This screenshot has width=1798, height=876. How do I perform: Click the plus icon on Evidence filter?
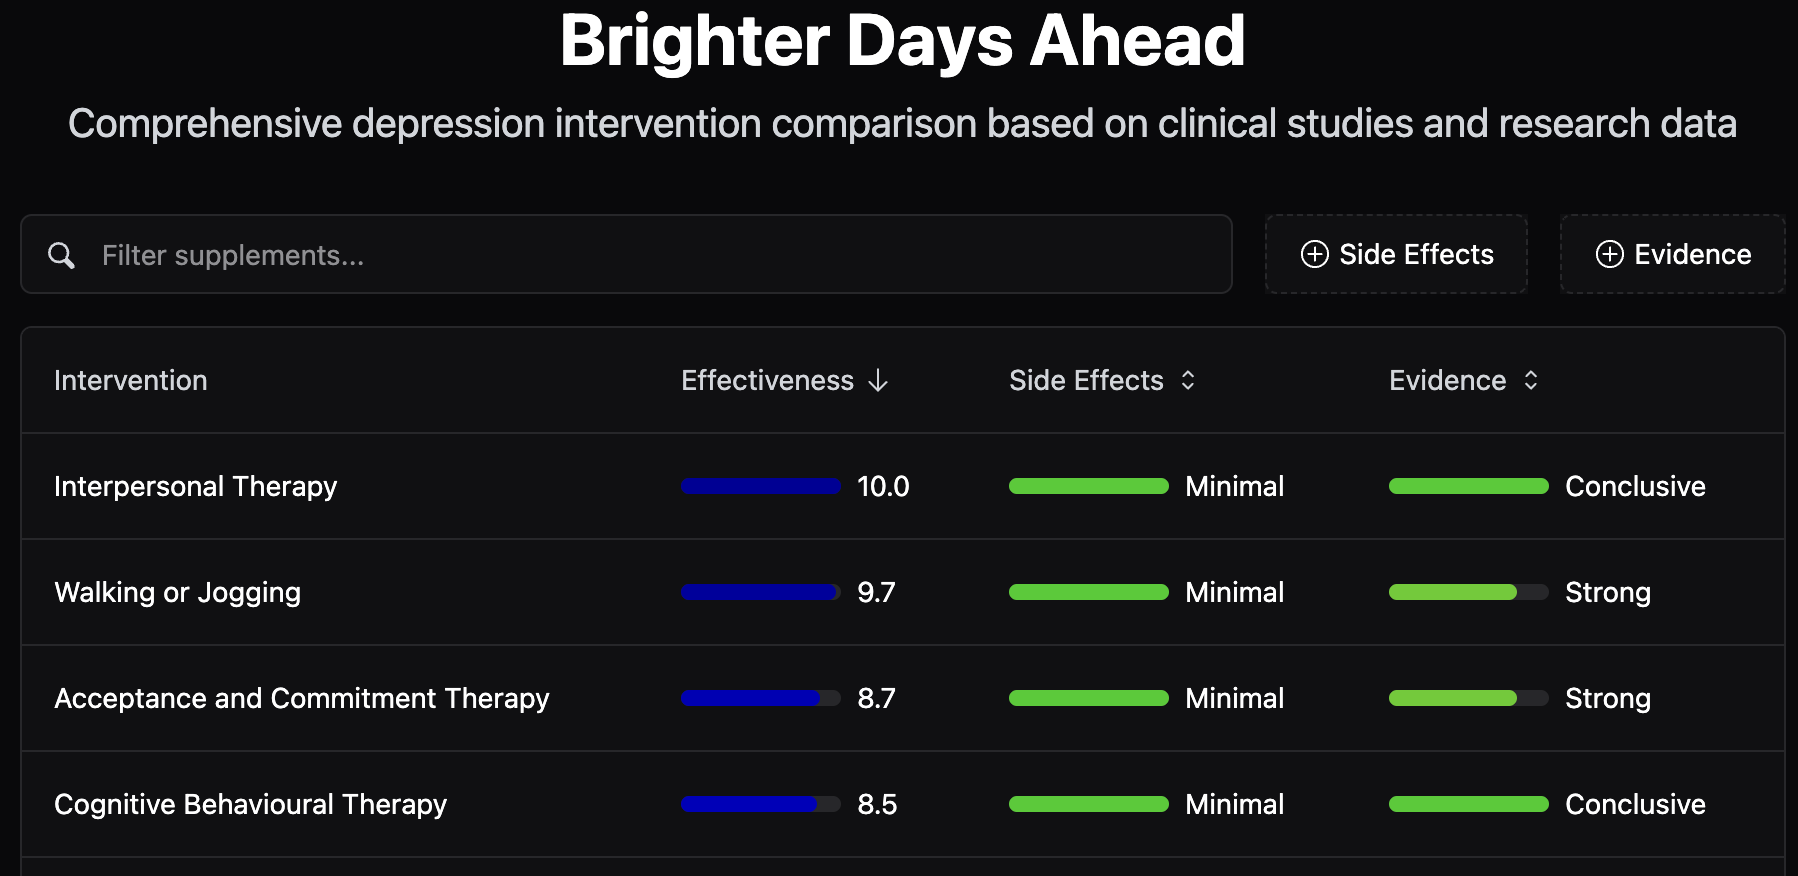click(x=1609, y=254)
